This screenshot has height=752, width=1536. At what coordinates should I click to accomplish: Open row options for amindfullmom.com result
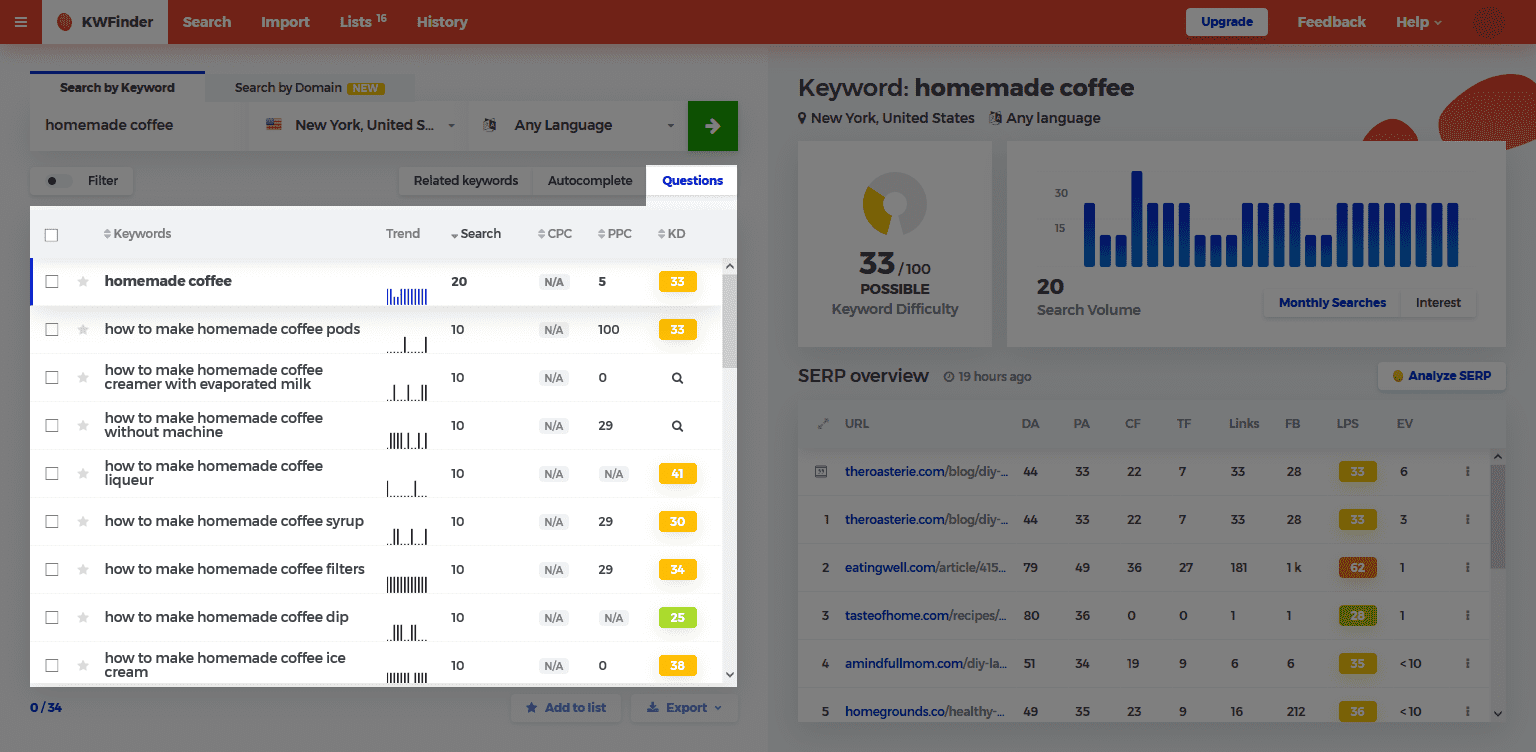click(x=1467, y=664)
